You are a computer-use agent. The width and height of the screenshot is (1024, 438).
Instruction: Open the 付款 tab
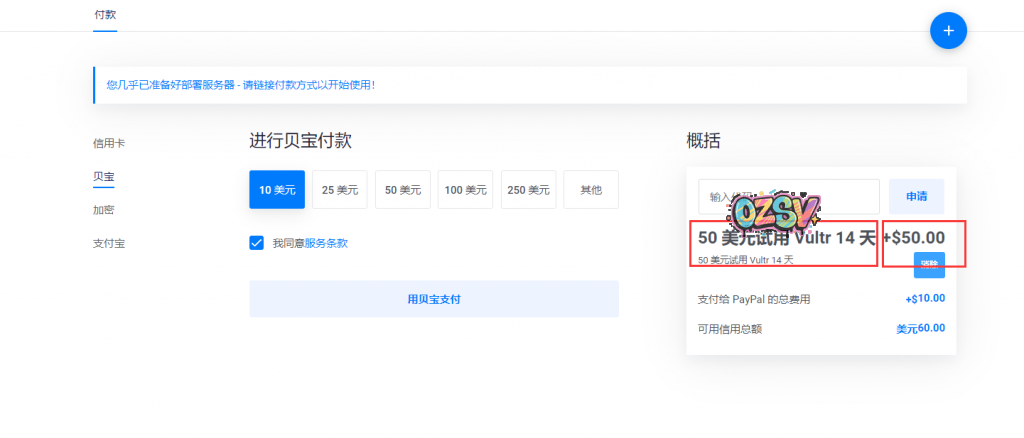point(105,15)
